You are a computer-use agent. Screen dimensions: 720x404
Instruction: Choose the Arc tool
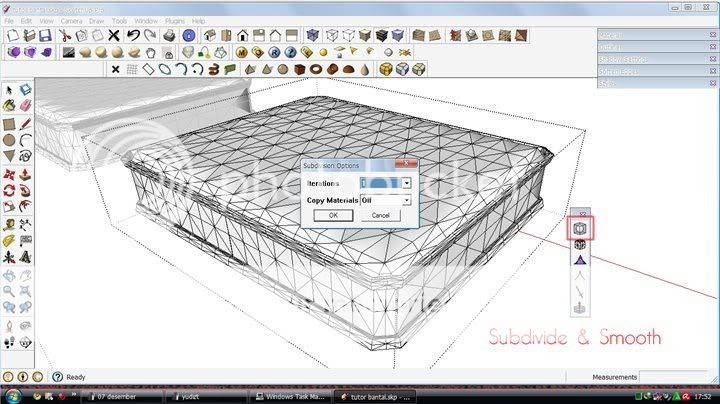click(x=25, y=140)
